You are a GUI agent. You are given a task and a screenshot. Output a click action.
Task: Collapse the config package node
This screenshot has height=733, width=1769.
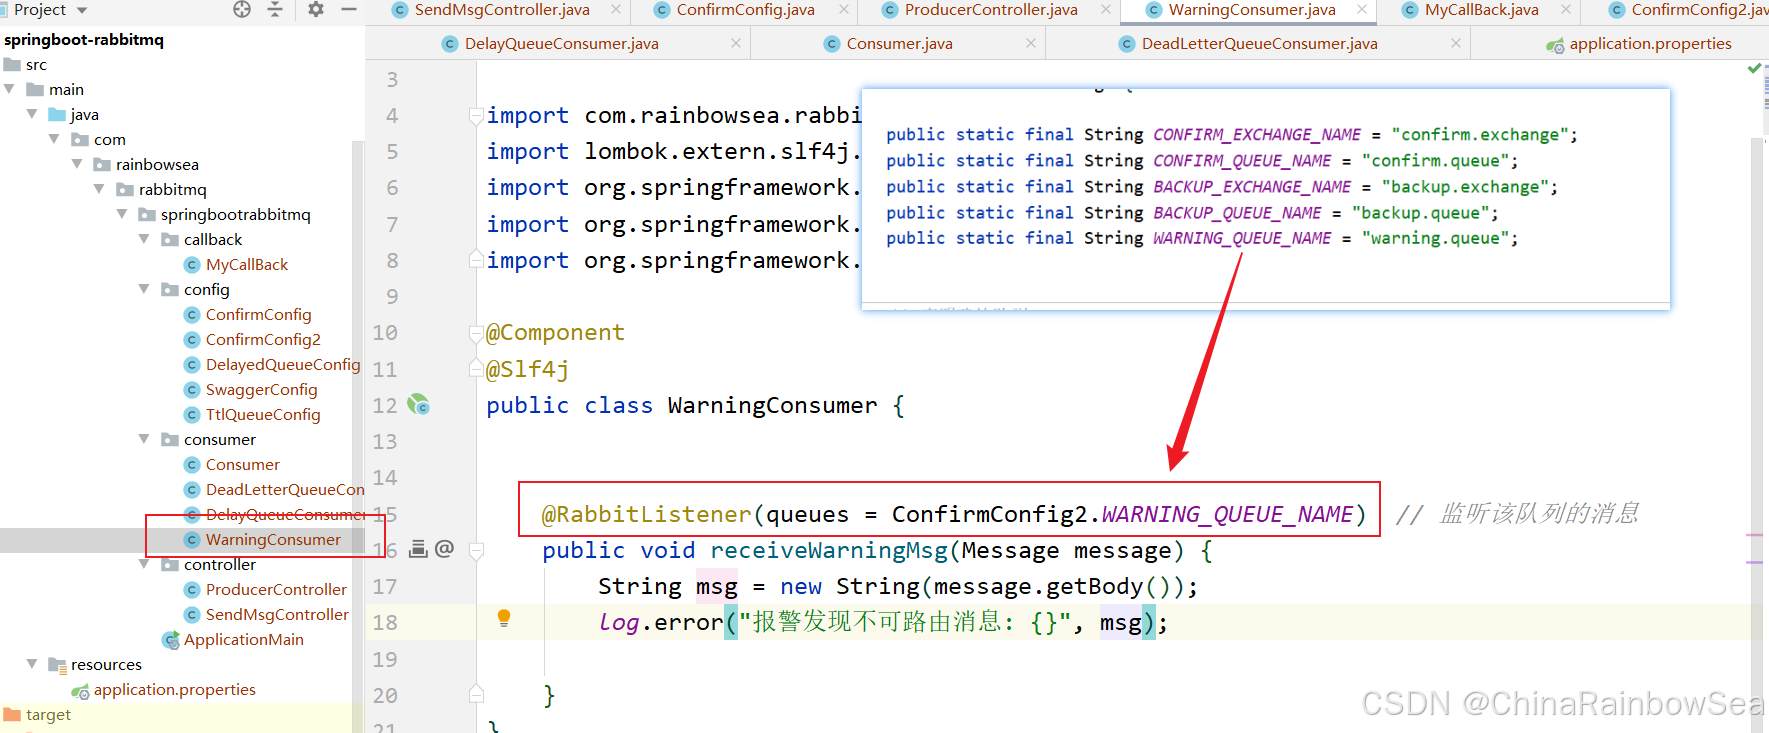pos(145,289)
